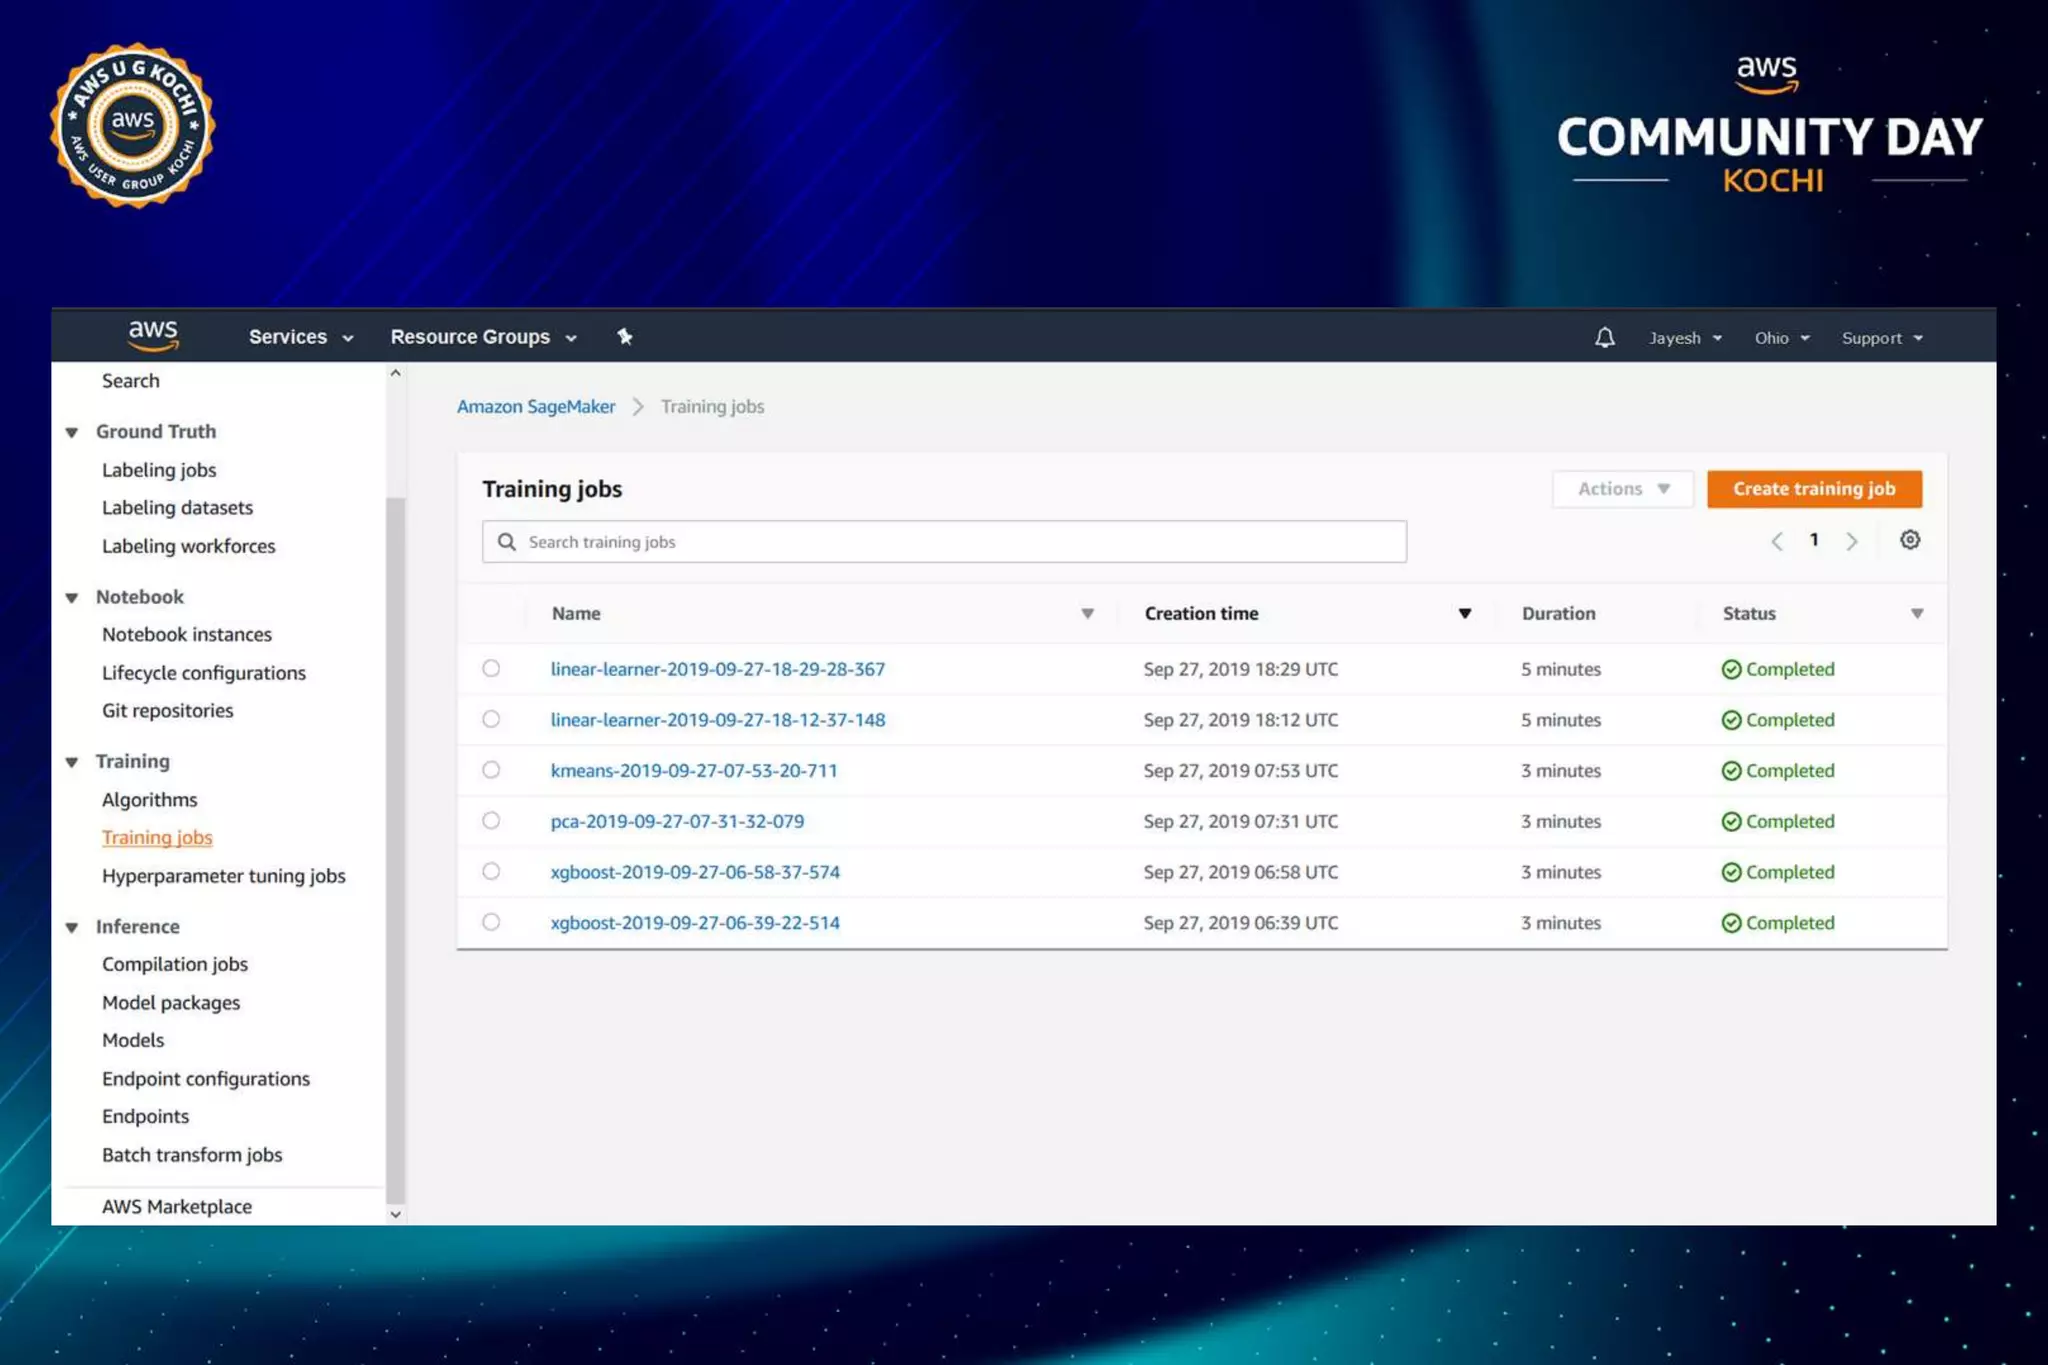Screen dimensions: 2048x1365
Task: Open table preferences gear icon
Action: point(1909,540)
